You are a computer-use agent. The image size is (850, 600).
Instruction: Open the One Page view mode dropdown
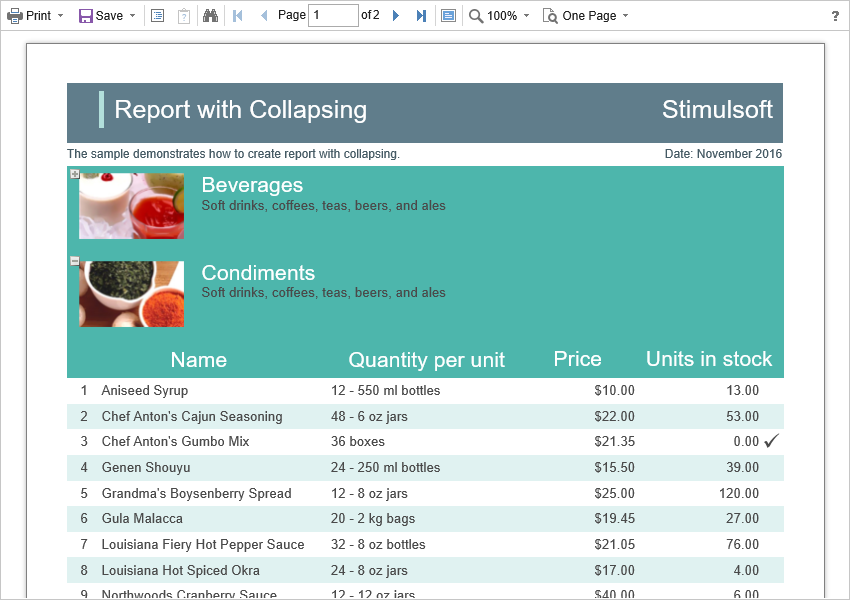(x=586, y=16)
